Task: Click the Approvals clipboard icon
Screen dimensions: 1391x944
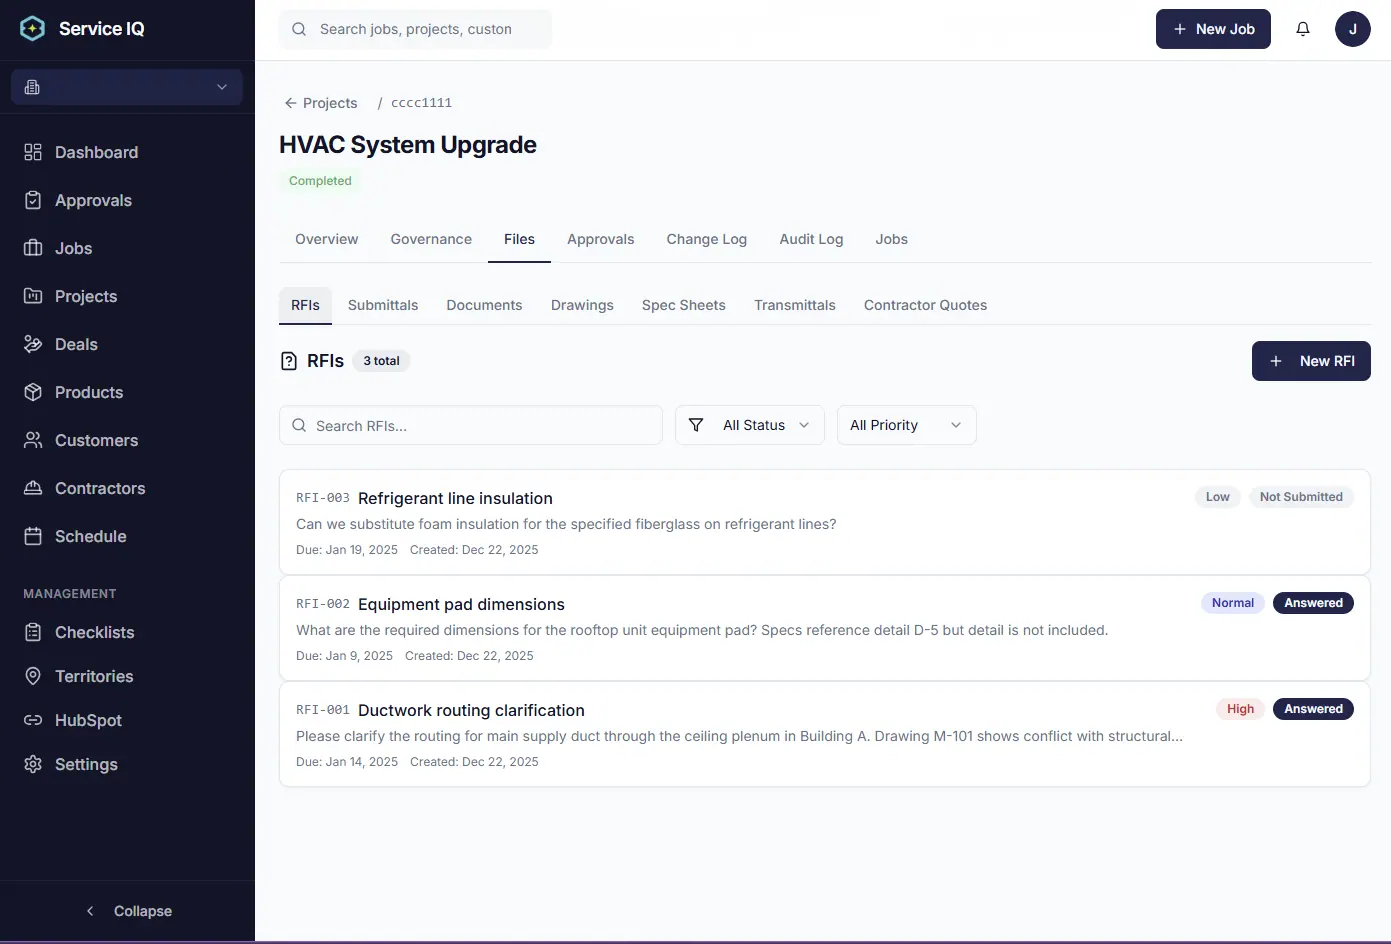Action: point(33,200)
